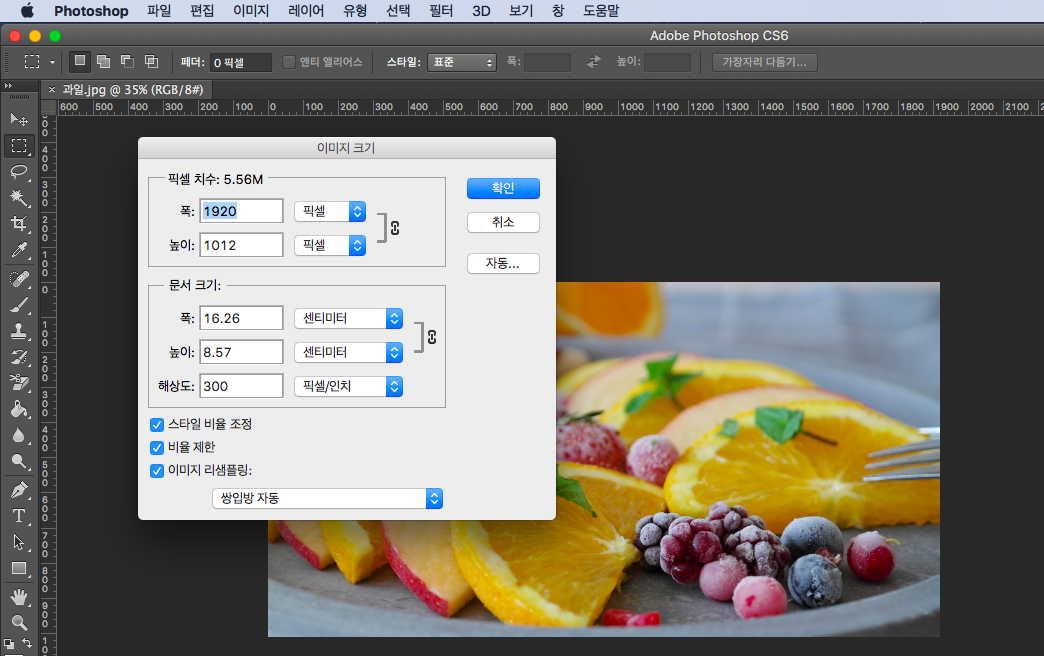Screen dimensions: 1044x656
Task: Select the Background Eraser tool
Action: click(x=19, y=383)
